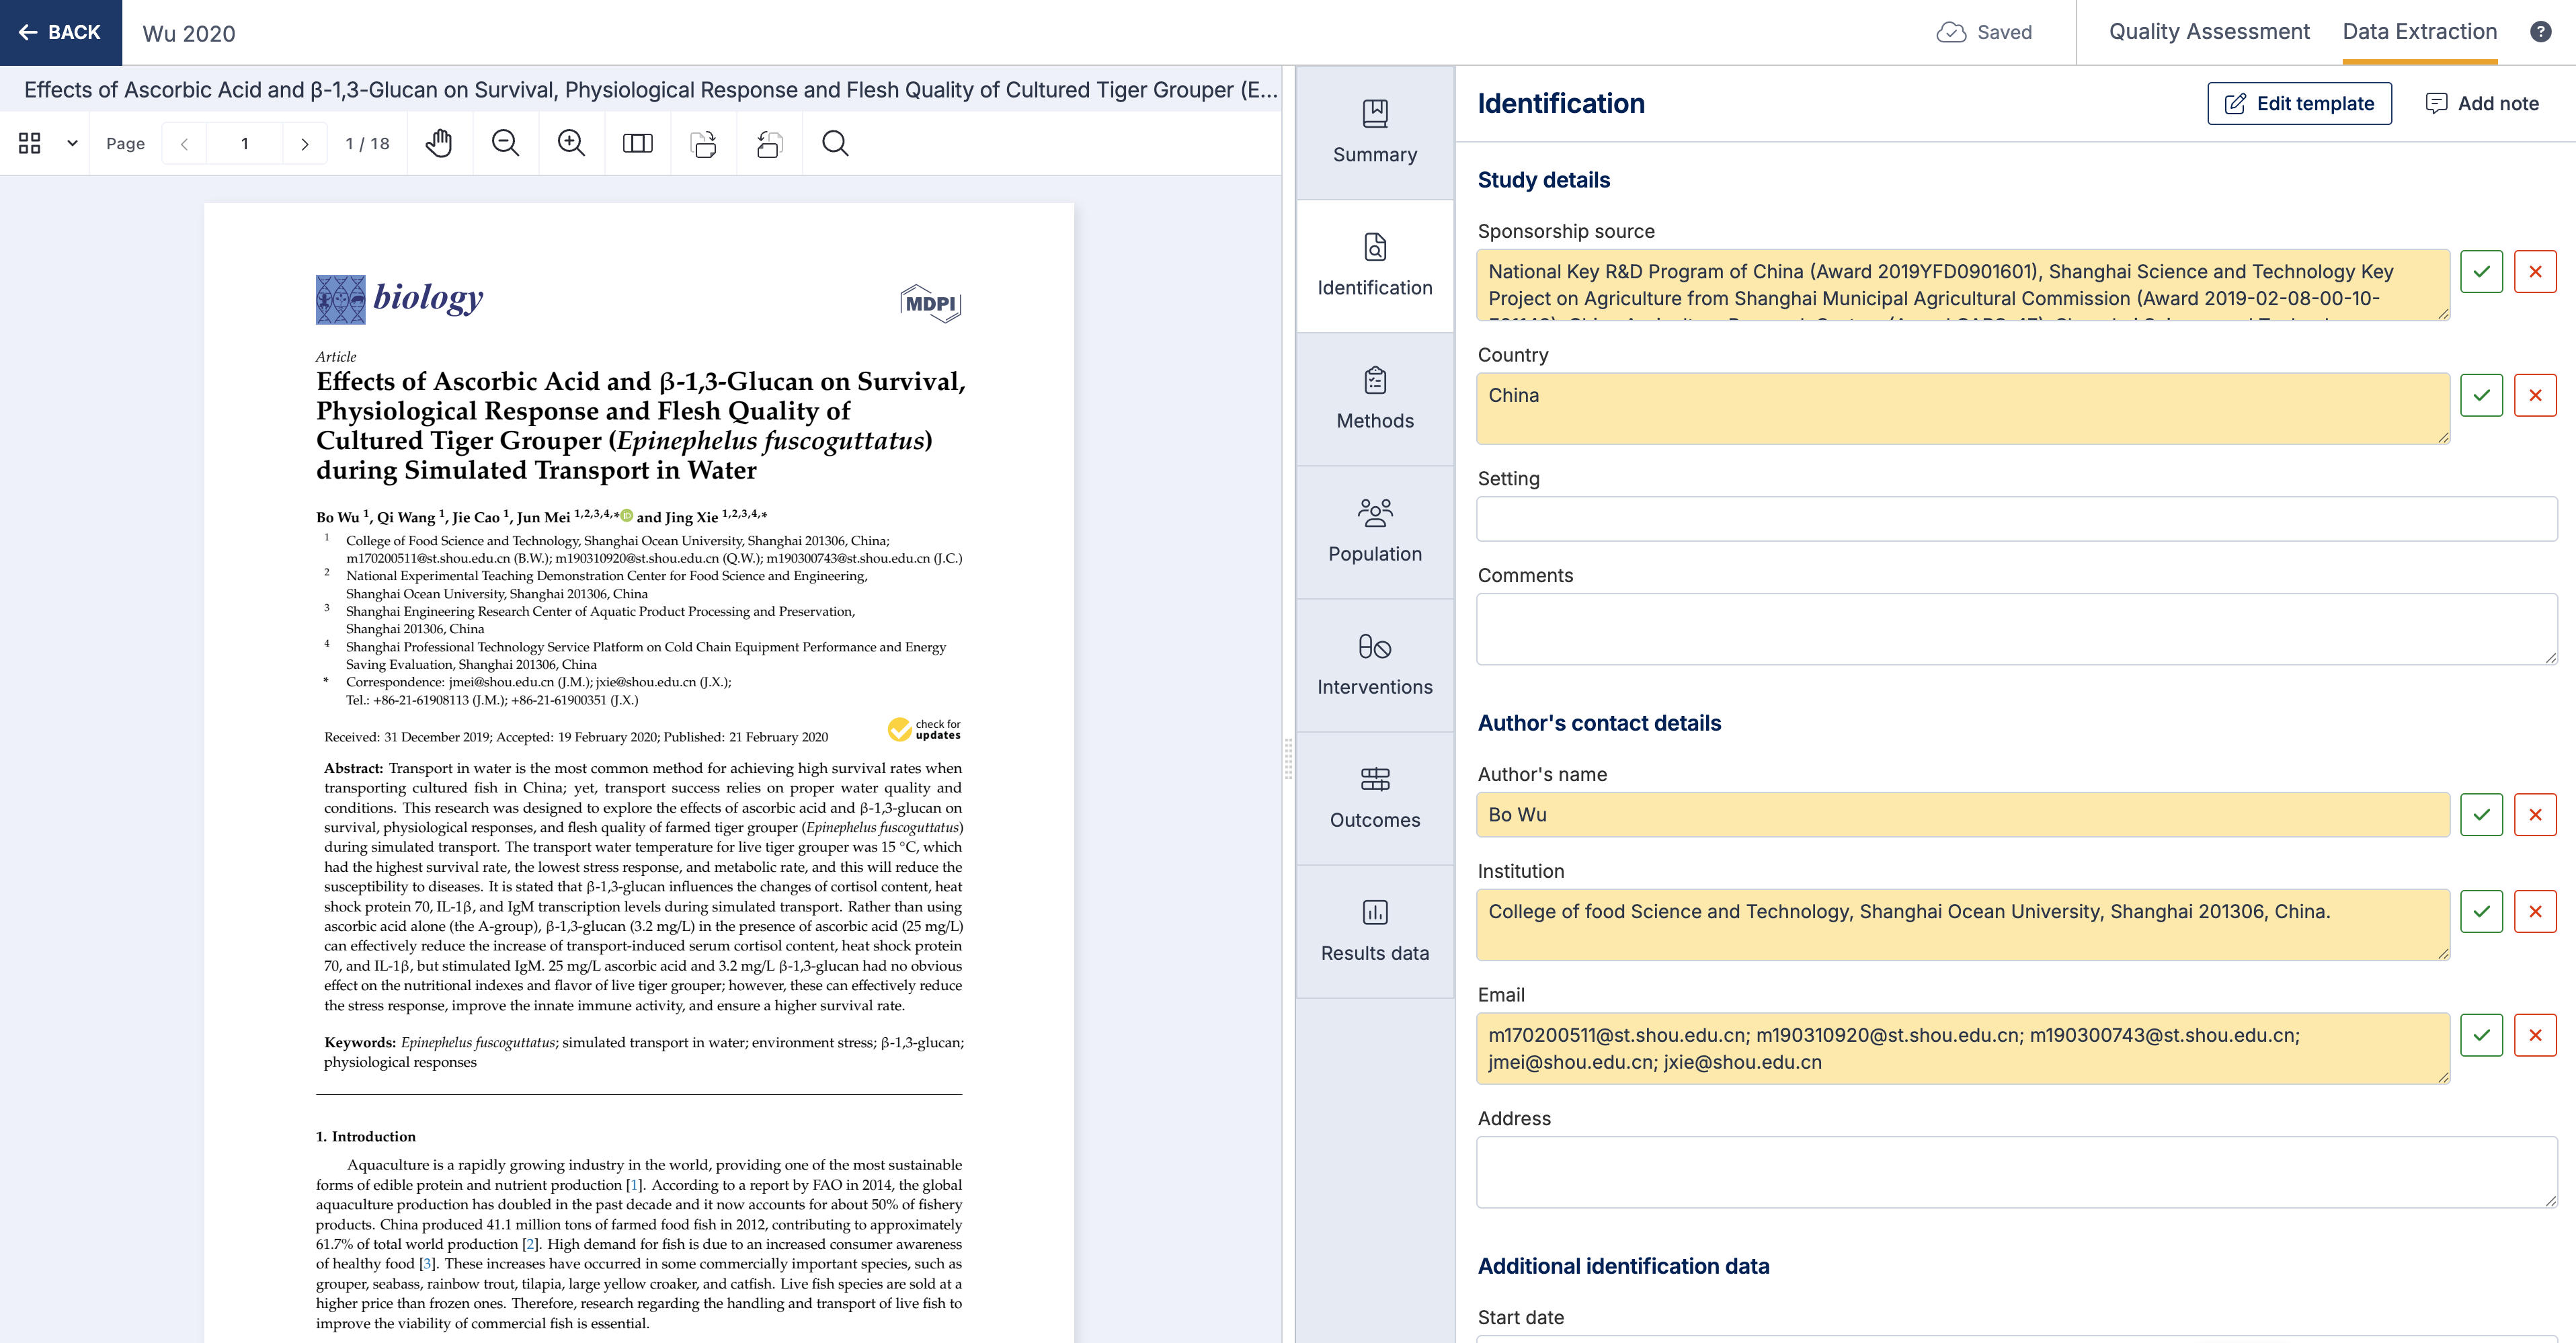This screenshot has width=2576, height=1343.
Task: Click the 'Study details' heading
Action: click(x=1544, y=180)
